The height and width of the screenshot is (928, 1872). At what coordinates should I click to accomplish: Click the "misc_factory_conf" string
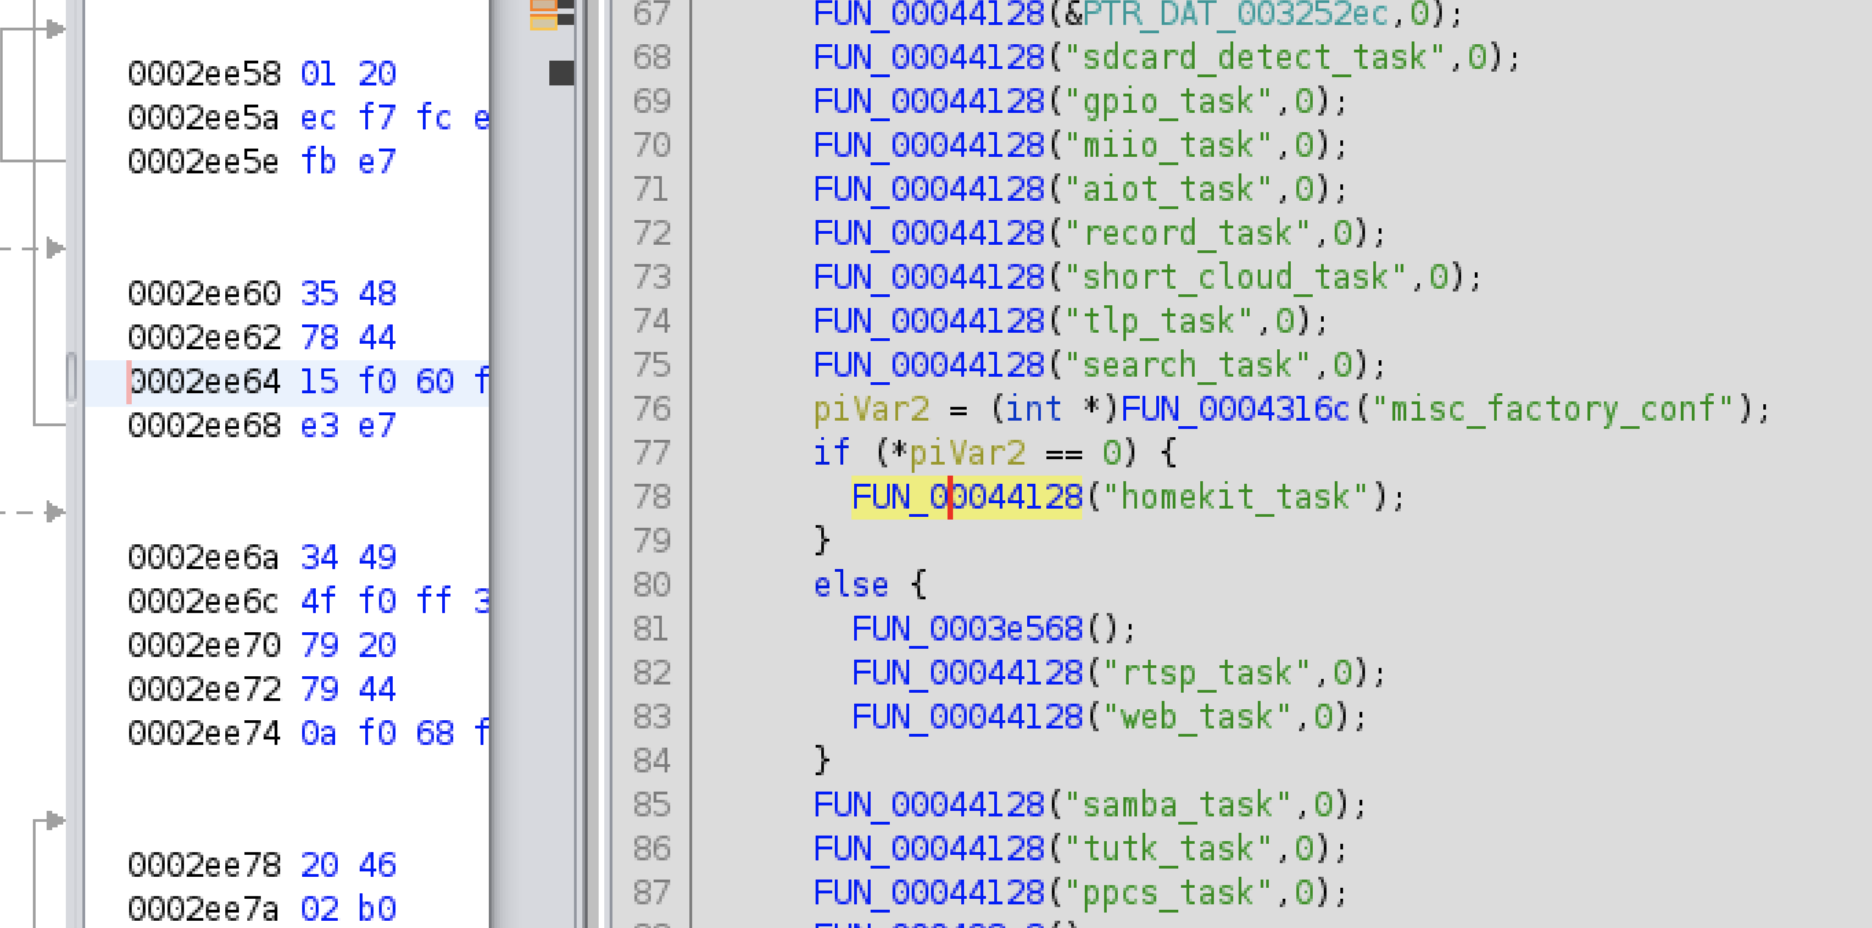tap(1554, 409)
